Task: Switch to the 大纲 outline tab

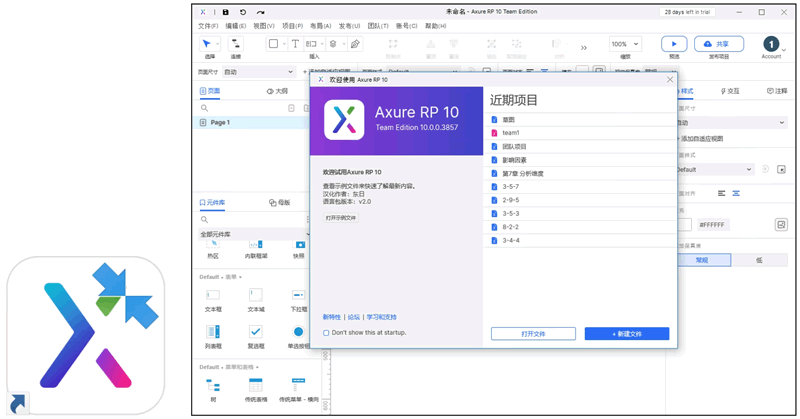Action: [277, 91]
